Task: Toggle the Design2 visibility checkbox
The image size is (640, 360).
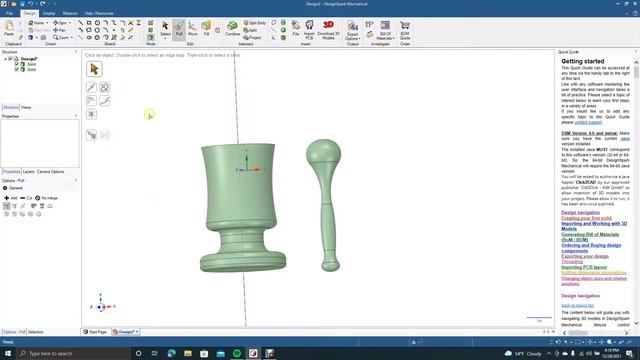Action: 11,59
